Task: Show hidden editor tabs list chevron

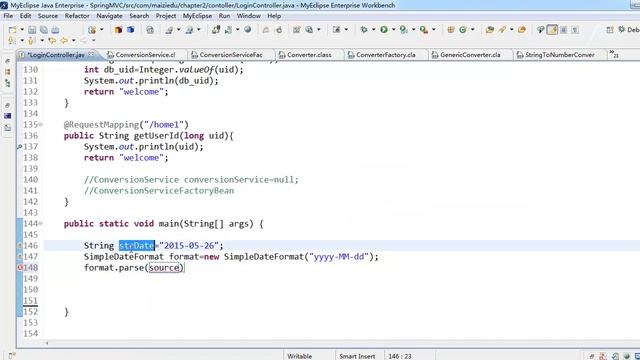Action: click(x=614, y=54)
